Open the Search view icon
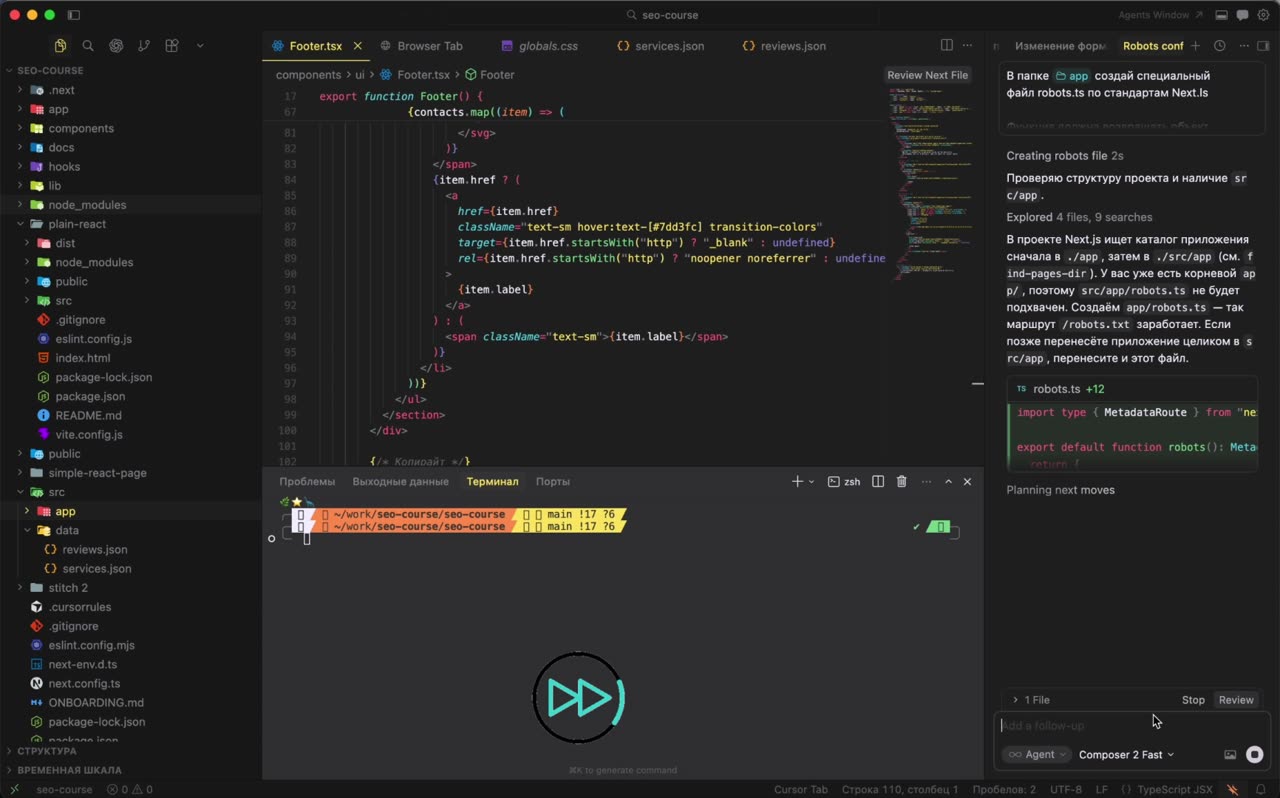 click(x=88, y=46)
